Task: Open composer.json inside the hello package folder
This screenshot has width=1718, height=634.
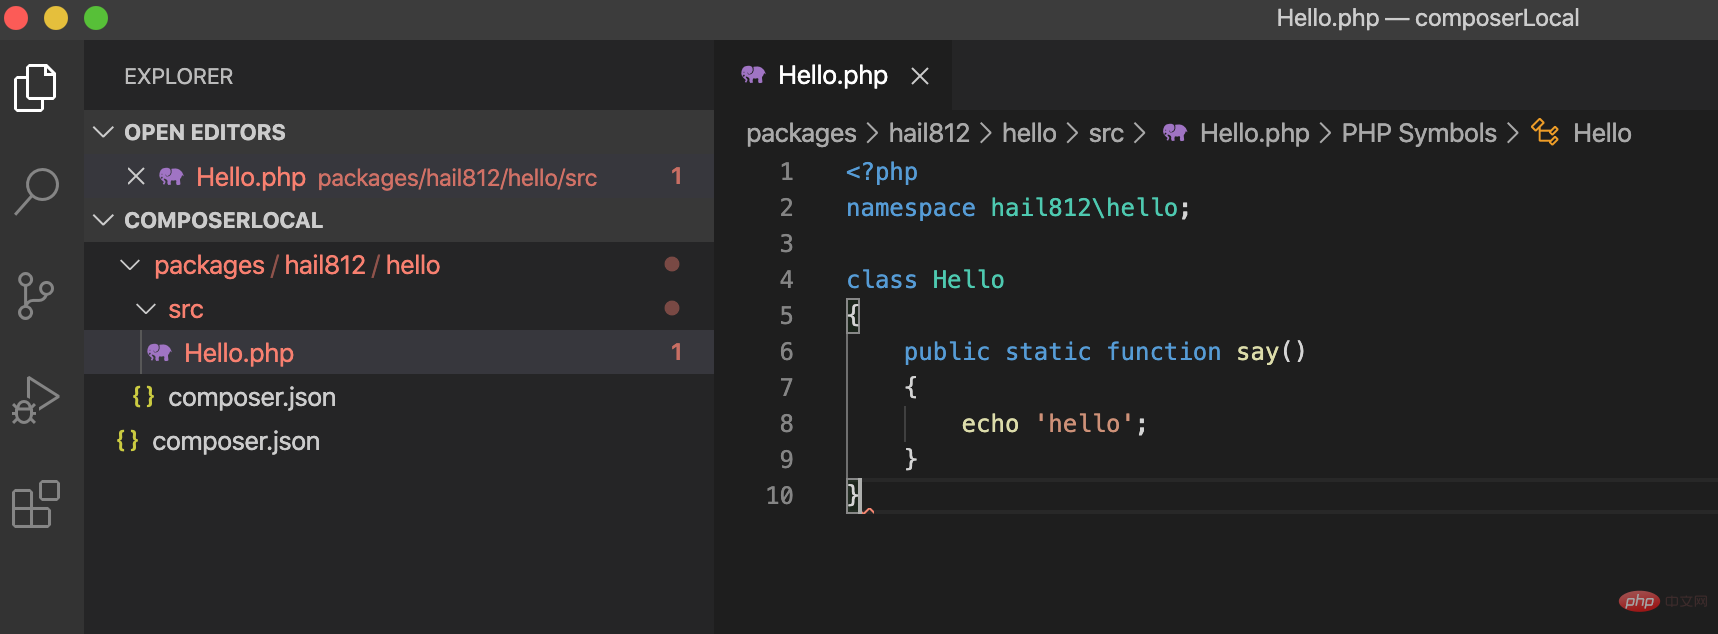Action: click(251, 397)
